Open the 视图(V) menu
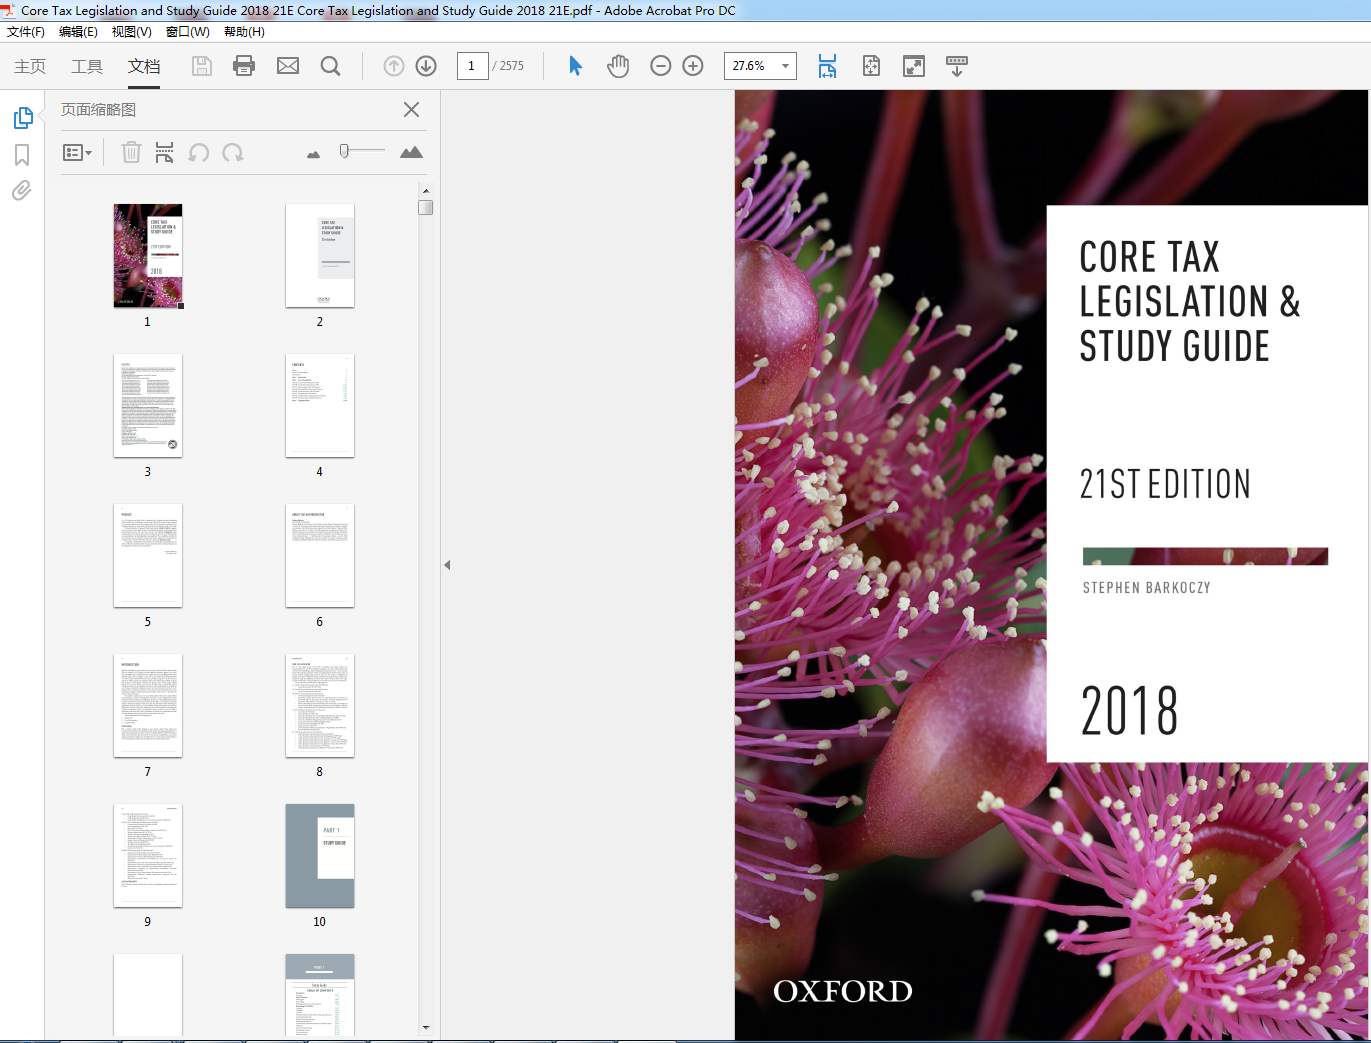1371x1043 pixels. pyautogui.click(x=132, y=32)
